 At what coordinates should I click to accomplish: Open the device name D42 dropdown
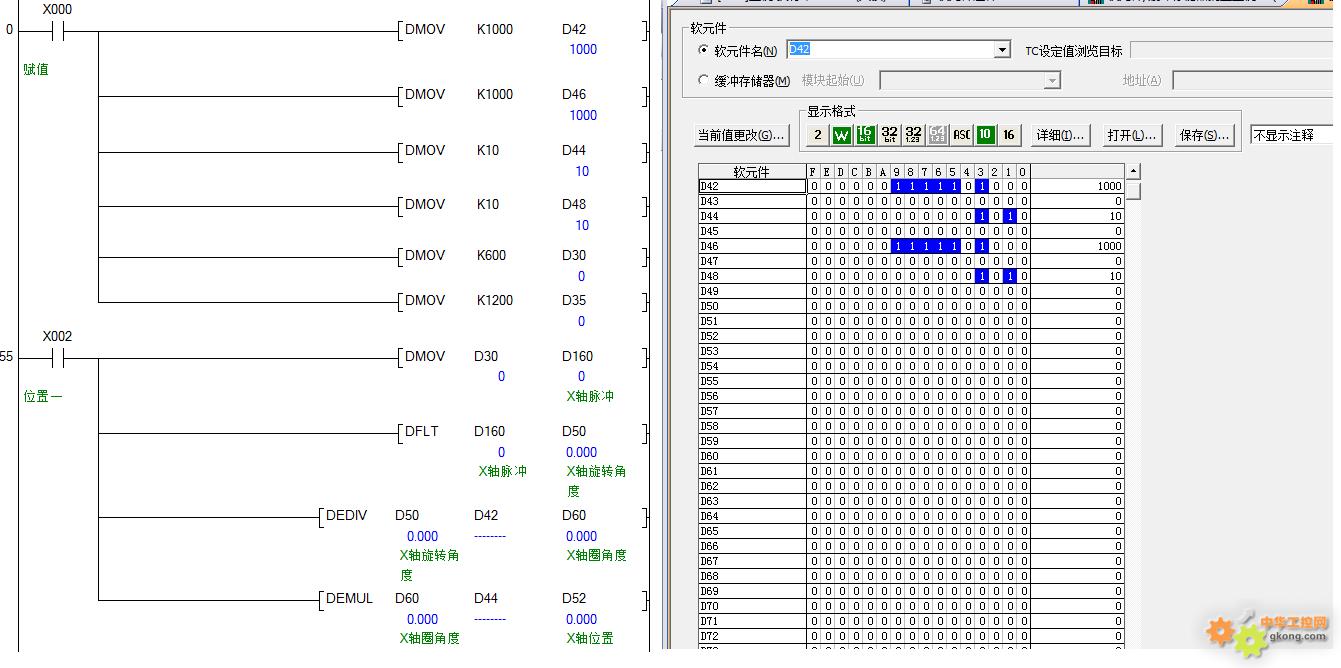pyautogui.click(x=1002, y=50)
